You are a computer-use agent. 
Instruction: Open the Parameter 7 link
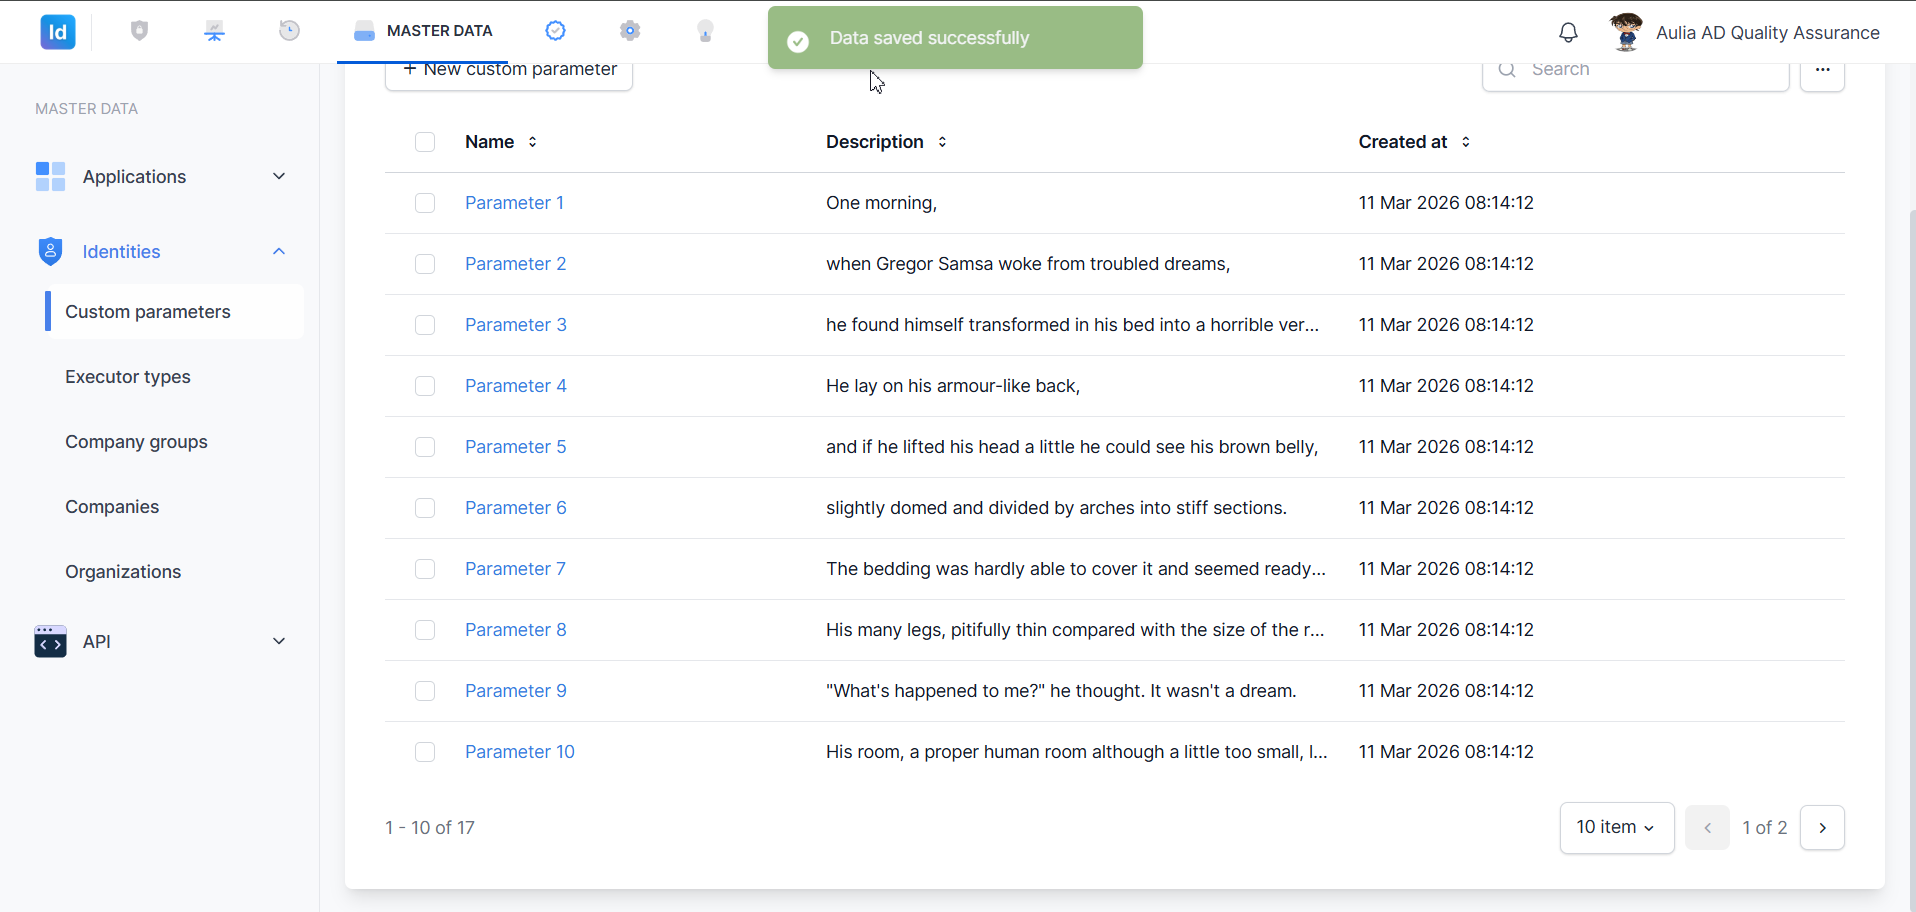(x=515, y=569)
